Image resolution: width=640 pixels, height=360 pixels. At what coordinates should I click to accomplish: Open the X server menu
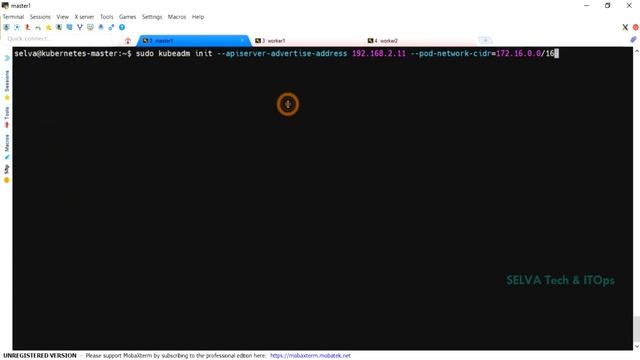pos(84,17)
